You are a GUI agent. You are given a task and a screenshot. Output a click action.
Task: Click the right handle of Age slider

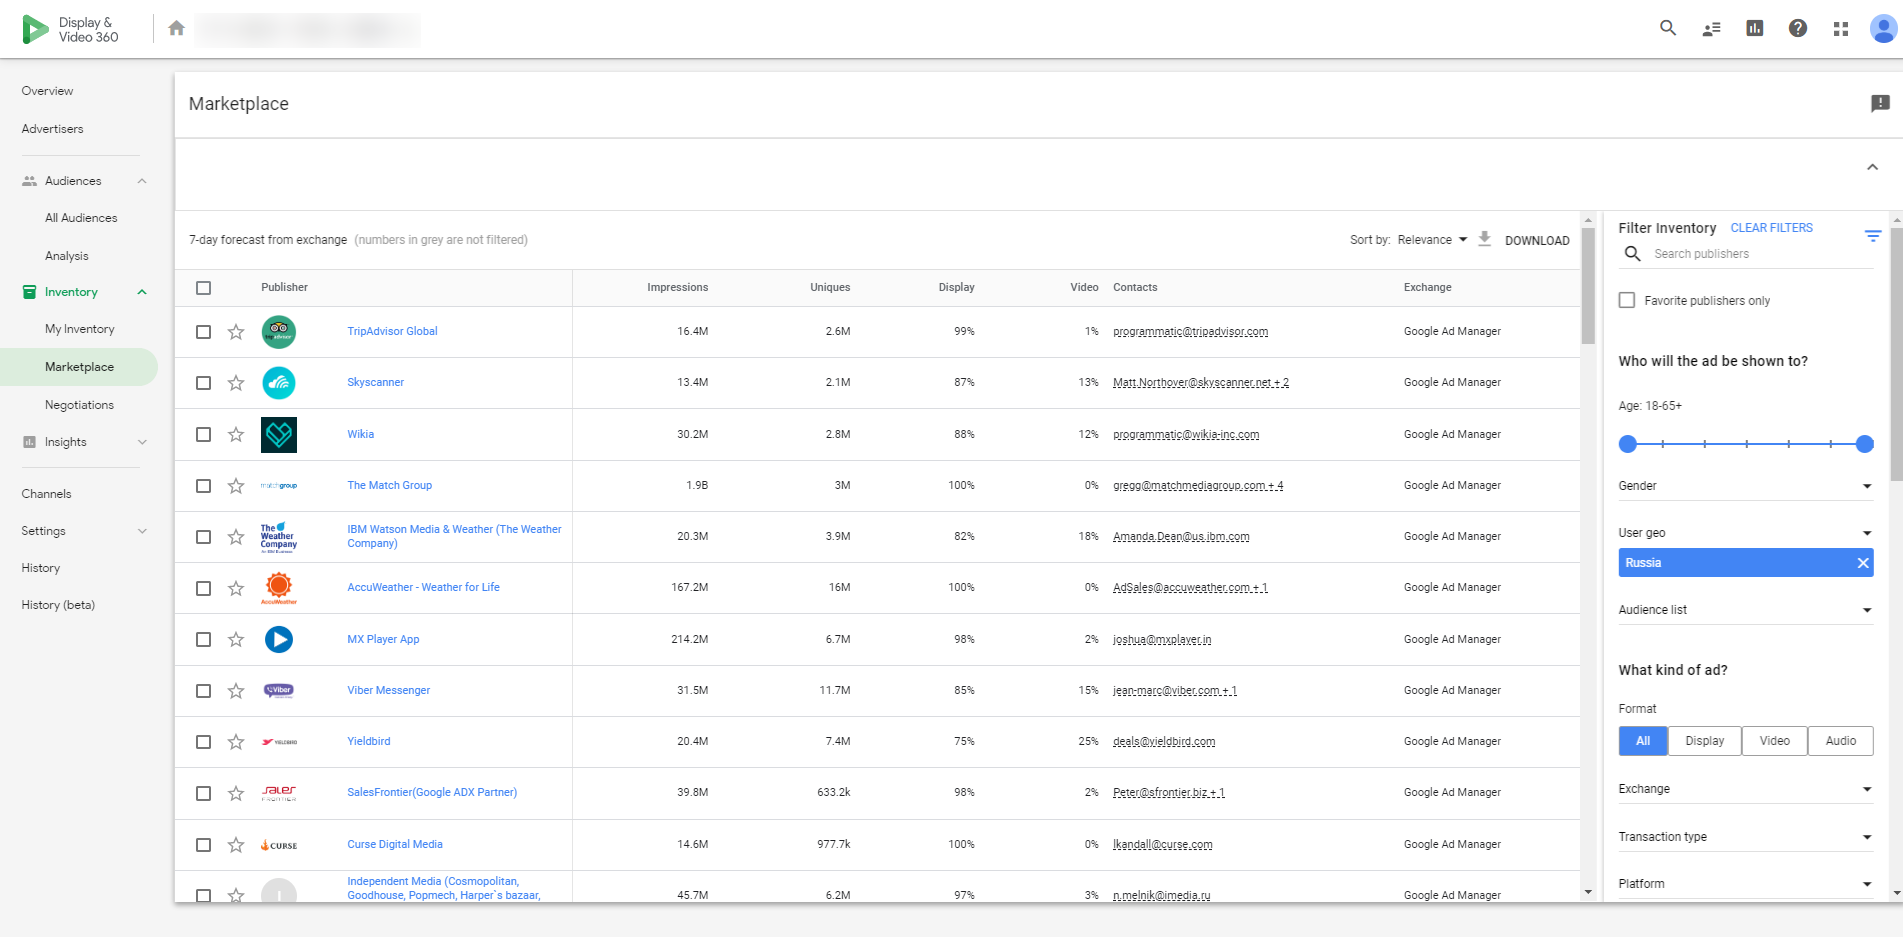(x=1864, y=444)
